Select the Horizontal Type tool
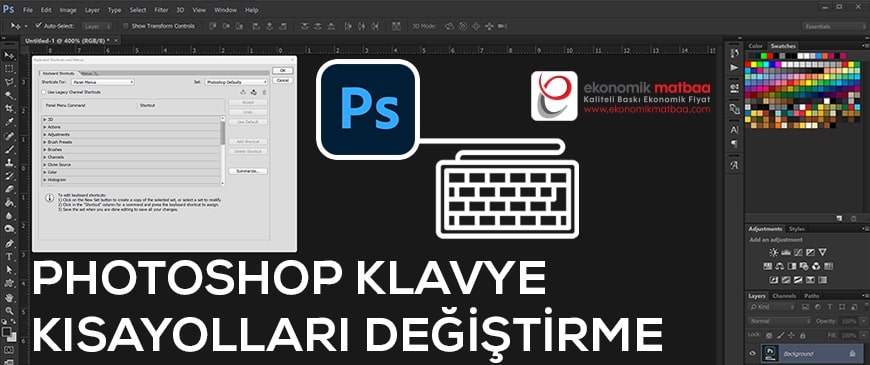The height and width of the screenshot is (365, 870). (9, 256)
